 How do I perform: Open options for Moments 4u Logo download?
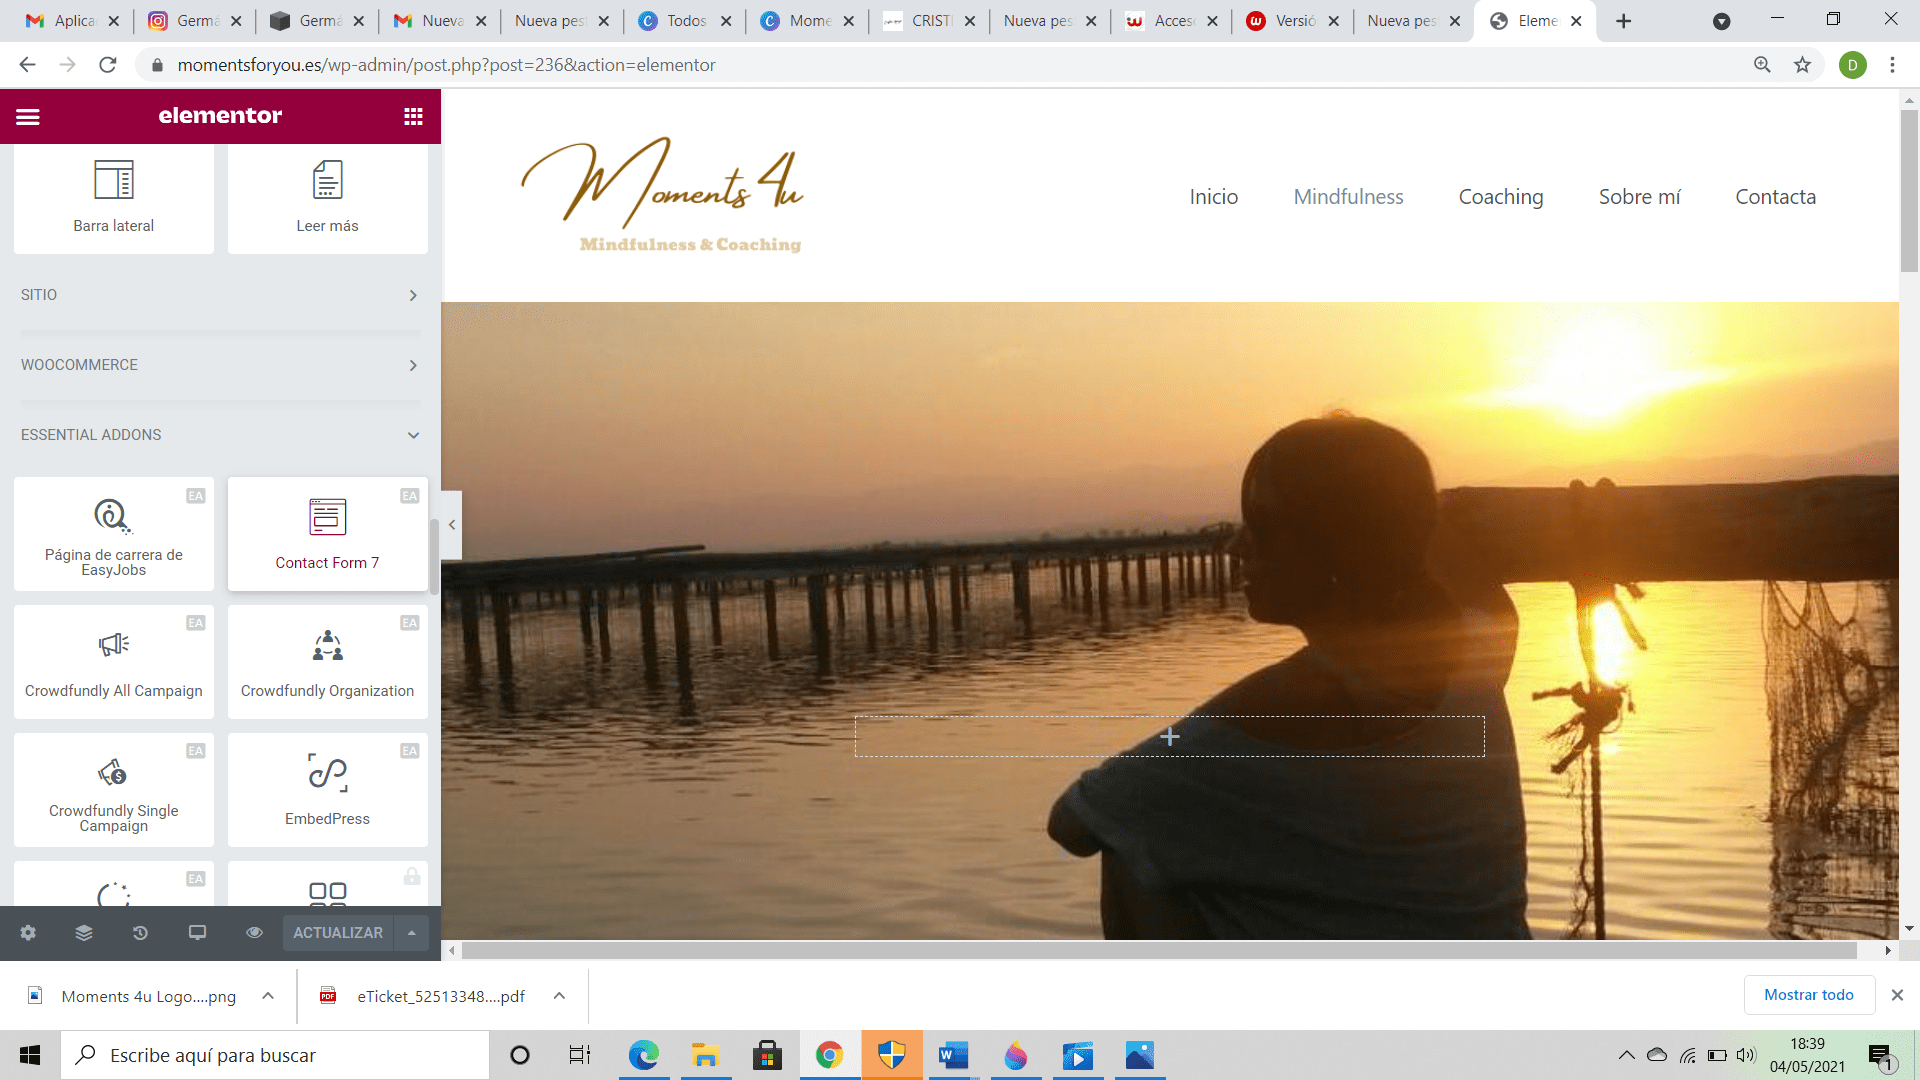(x=268, y=996)
